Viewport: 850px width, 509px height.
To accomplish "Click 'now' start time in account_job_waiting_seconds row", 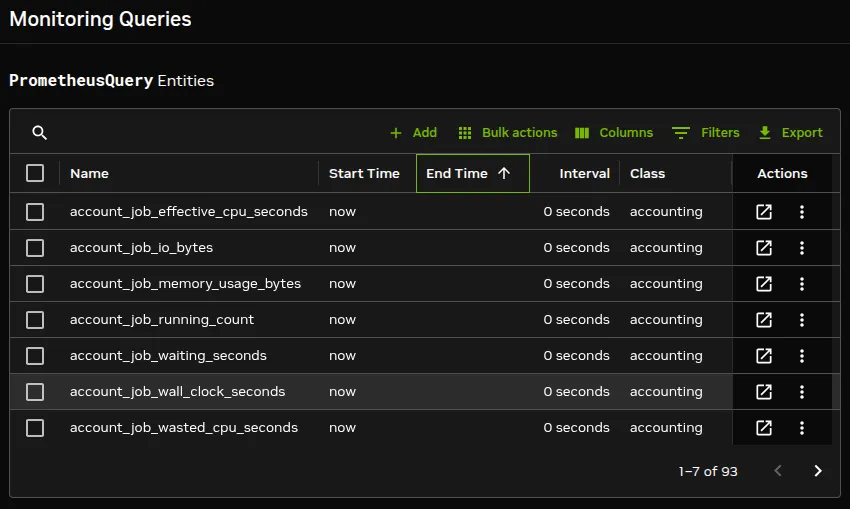I will tap(343, 356).
